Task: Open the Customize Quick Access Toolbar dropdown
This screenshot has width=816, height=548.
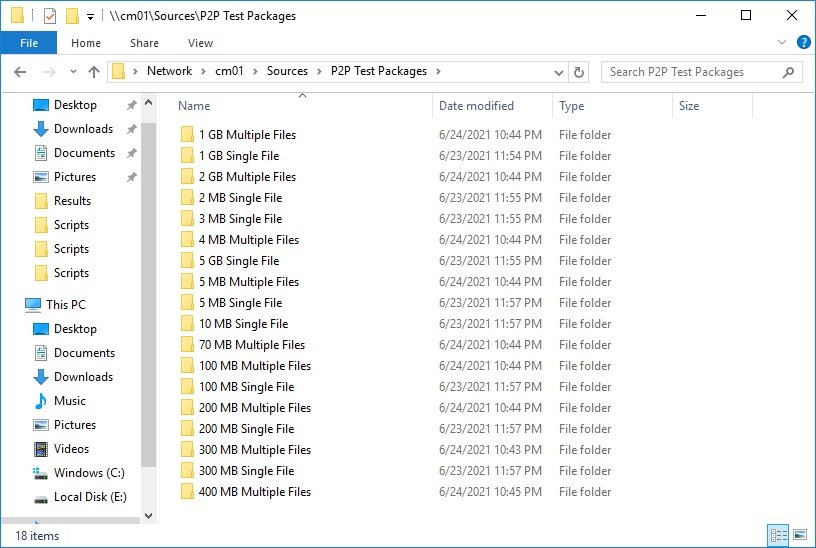Action: pos(90,17)
